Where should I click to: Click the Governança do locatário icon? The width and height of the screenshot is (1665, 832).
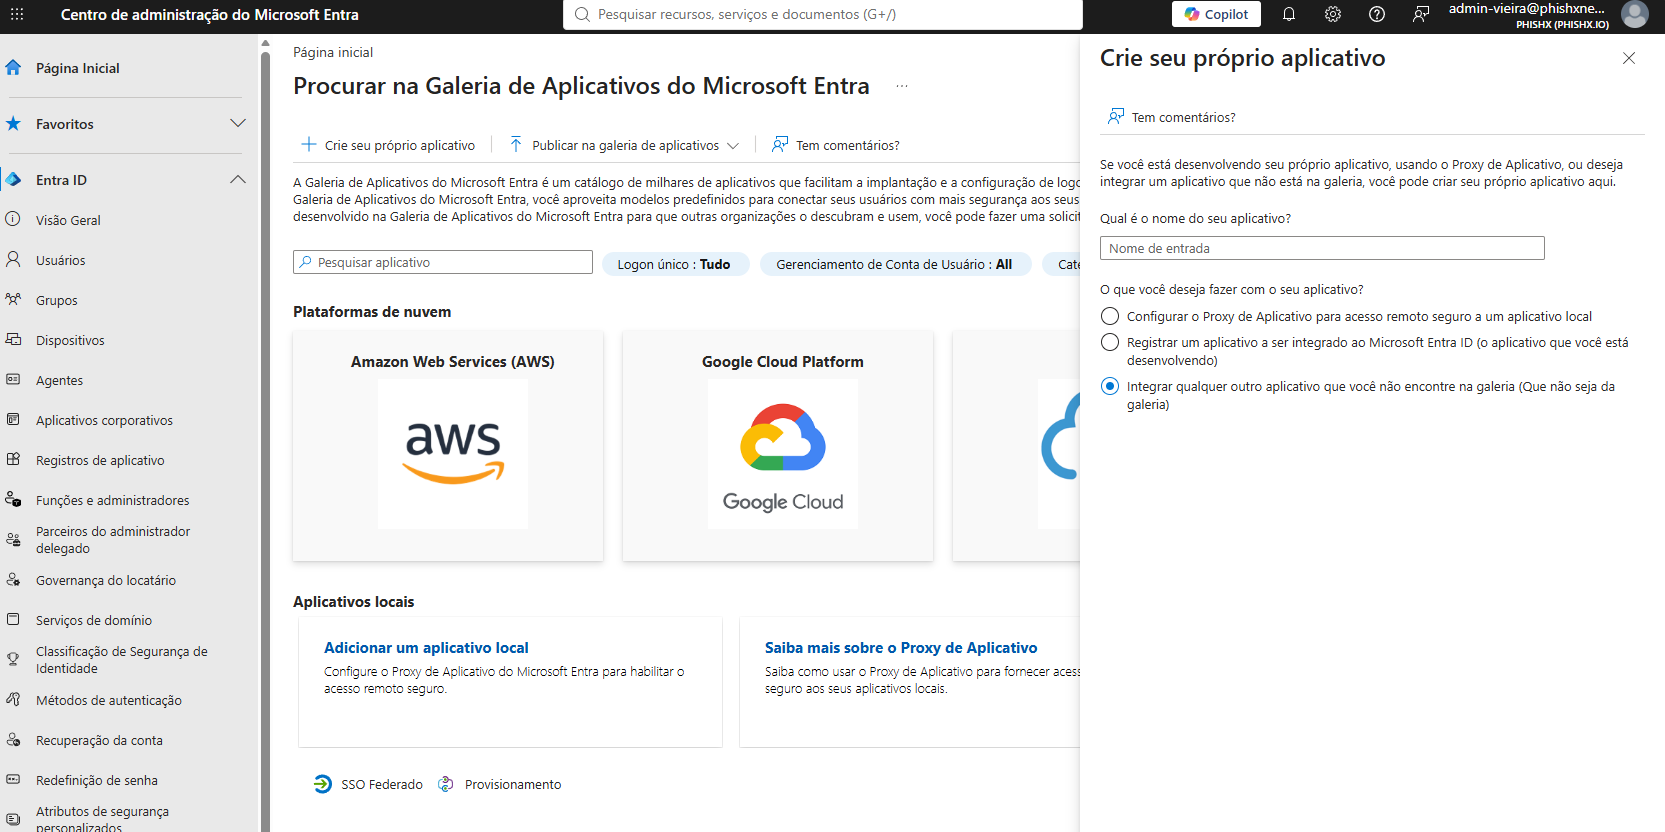click(13, 579)
